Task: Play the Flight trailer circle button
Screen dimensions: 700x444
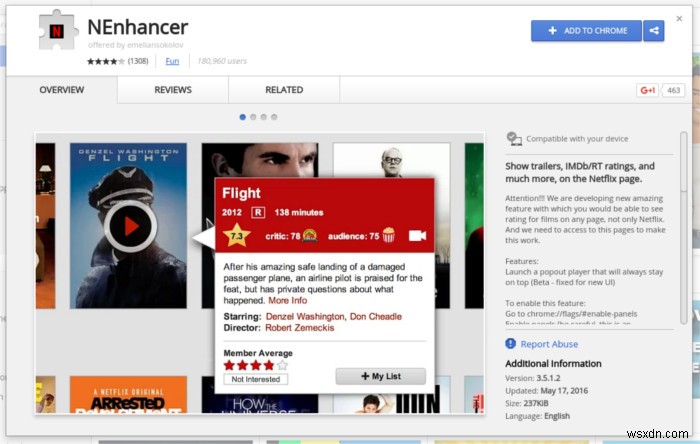Action: coord(130,226)
